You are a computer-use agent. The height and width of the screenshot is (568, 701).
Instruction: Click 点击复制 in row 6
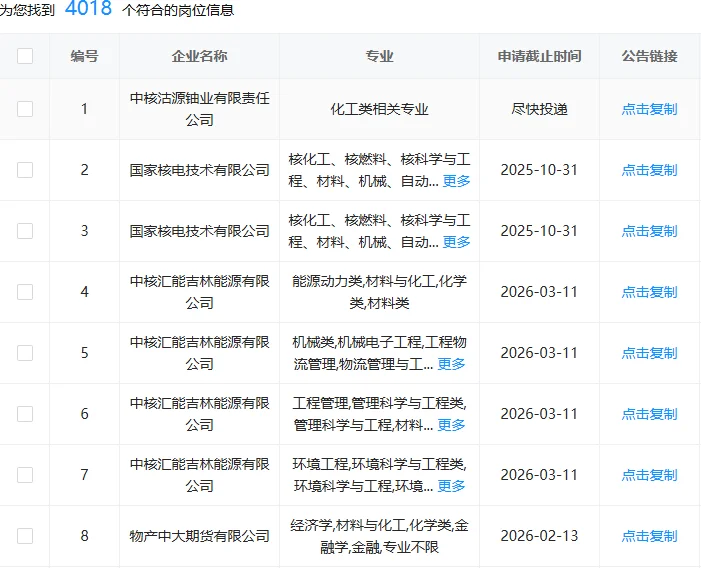point(650,414)
